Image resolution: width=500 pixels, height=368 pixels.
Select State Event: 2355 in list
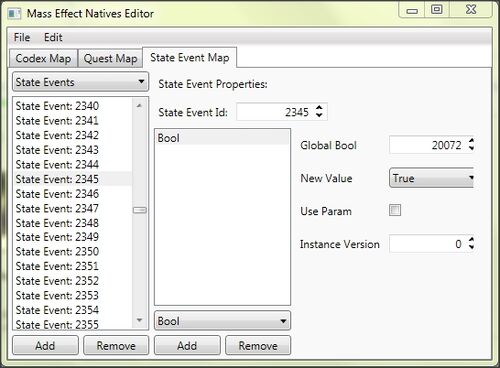click(73, 324)
